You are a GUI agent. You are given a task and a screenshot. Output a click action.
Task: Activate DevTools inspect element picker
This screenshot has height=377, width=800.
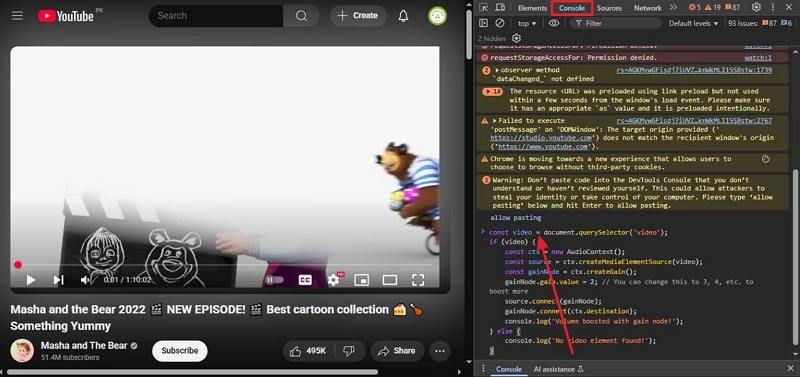[x=484, y=7]
